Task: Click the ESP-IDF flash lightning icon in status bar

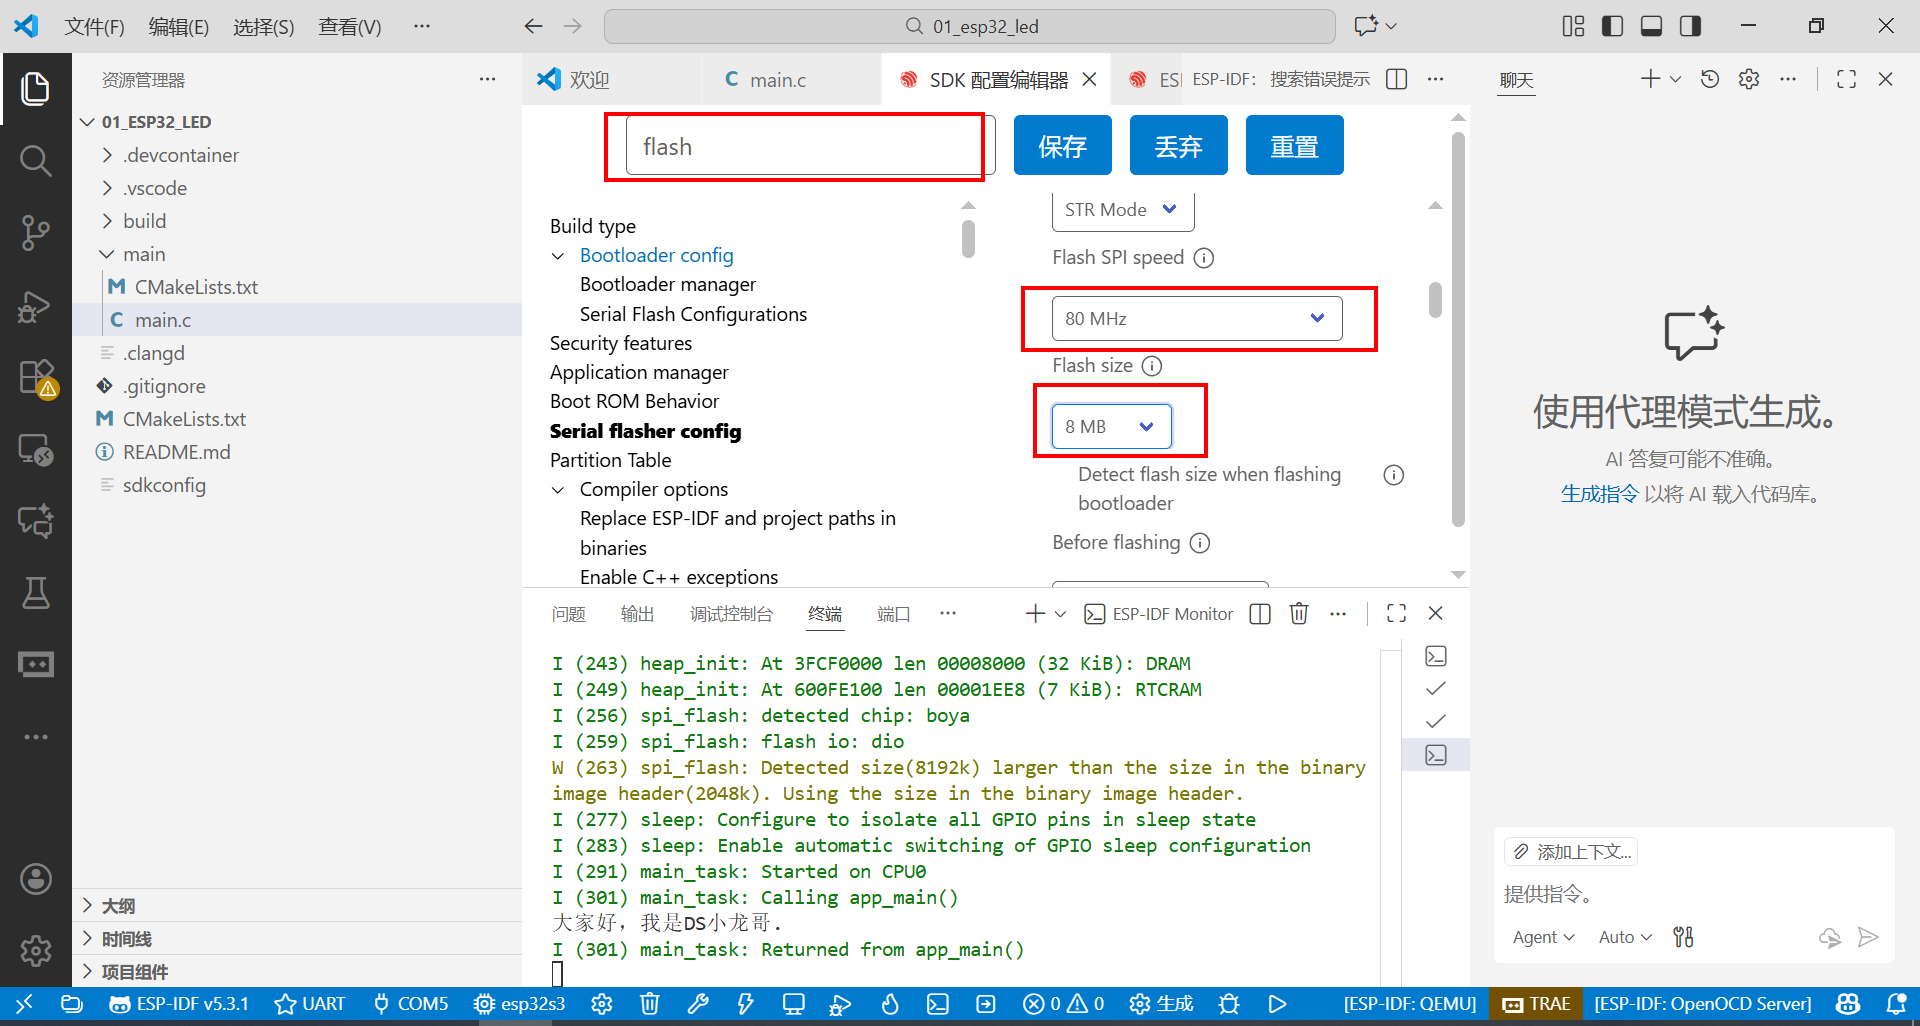Action: tap(746, 1004)
